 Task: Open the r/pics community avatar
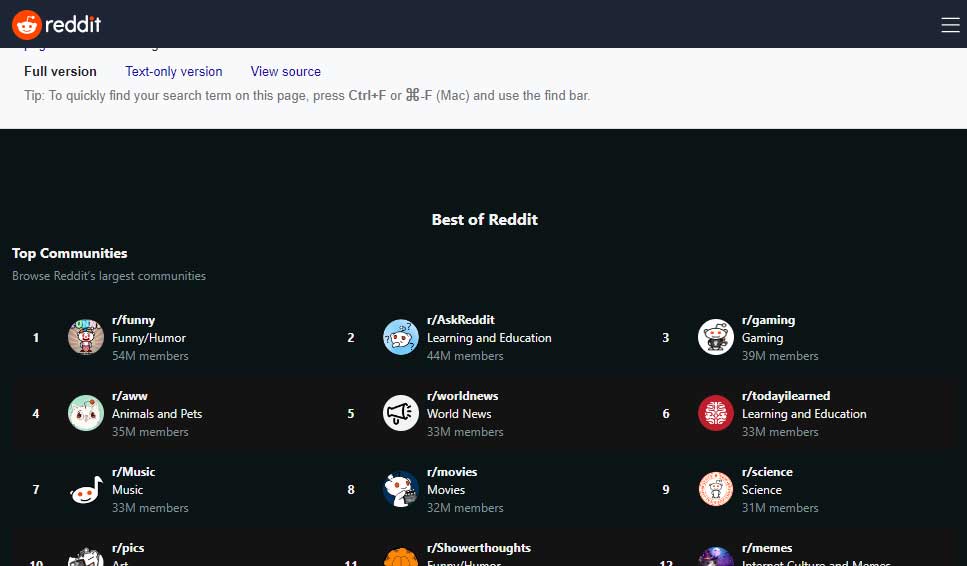[x=86, y=556]
